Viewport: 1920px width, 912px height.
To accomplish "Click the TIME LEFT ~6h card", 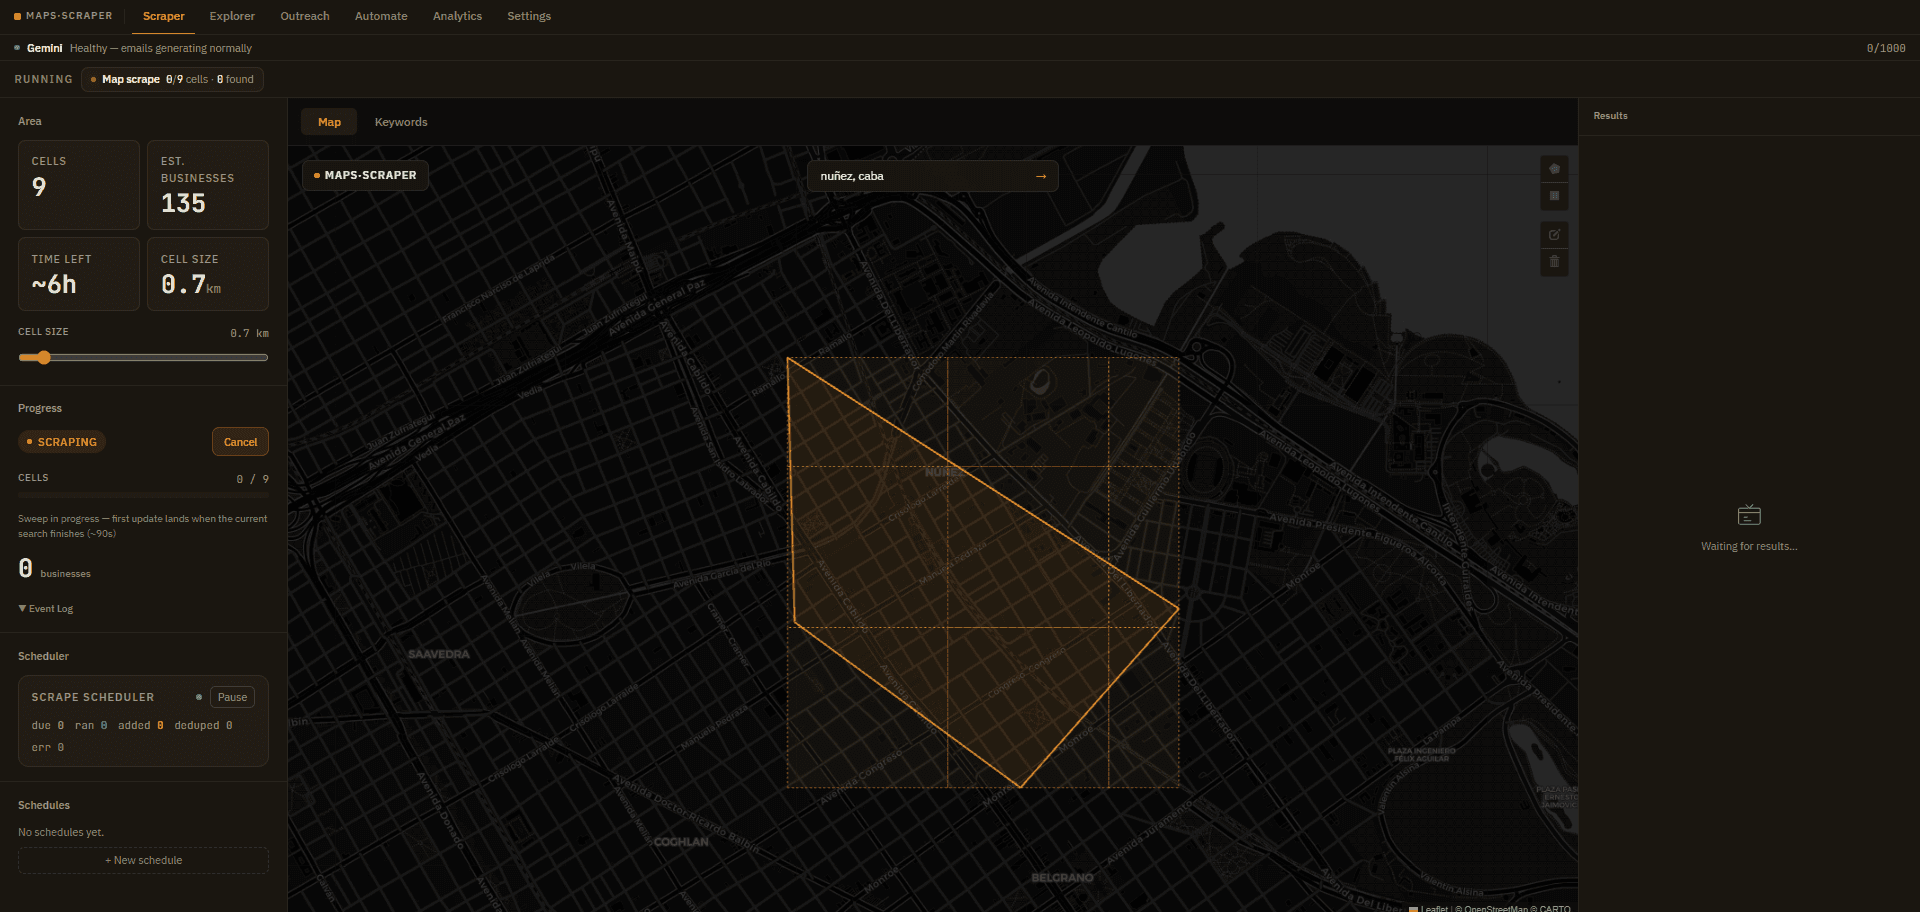I will (x=79, y=274).
